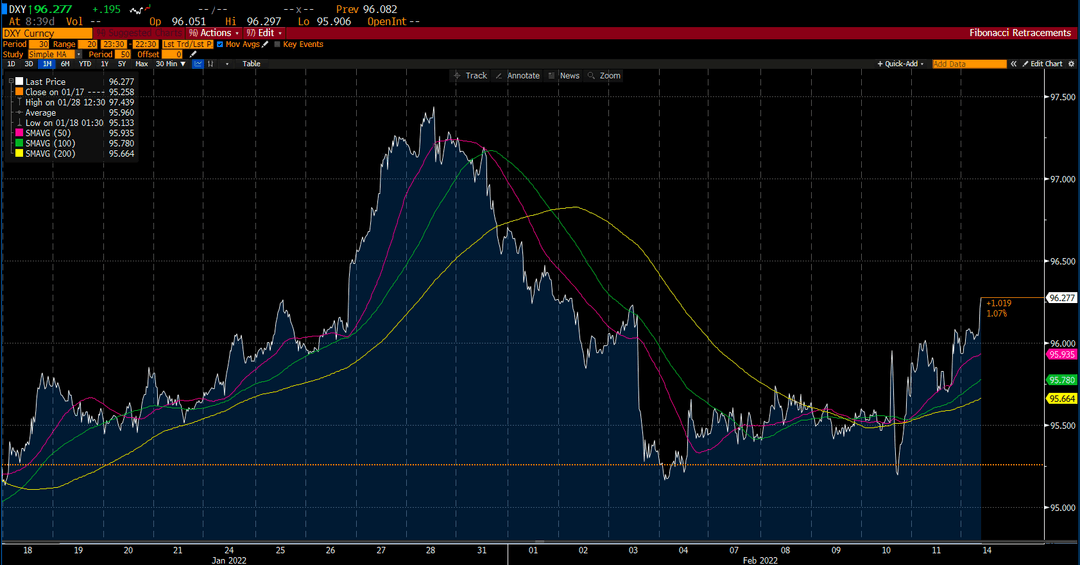Open the Actions menu
The width and height of the screenshot is (1080, 565).
tap(214, 32)
